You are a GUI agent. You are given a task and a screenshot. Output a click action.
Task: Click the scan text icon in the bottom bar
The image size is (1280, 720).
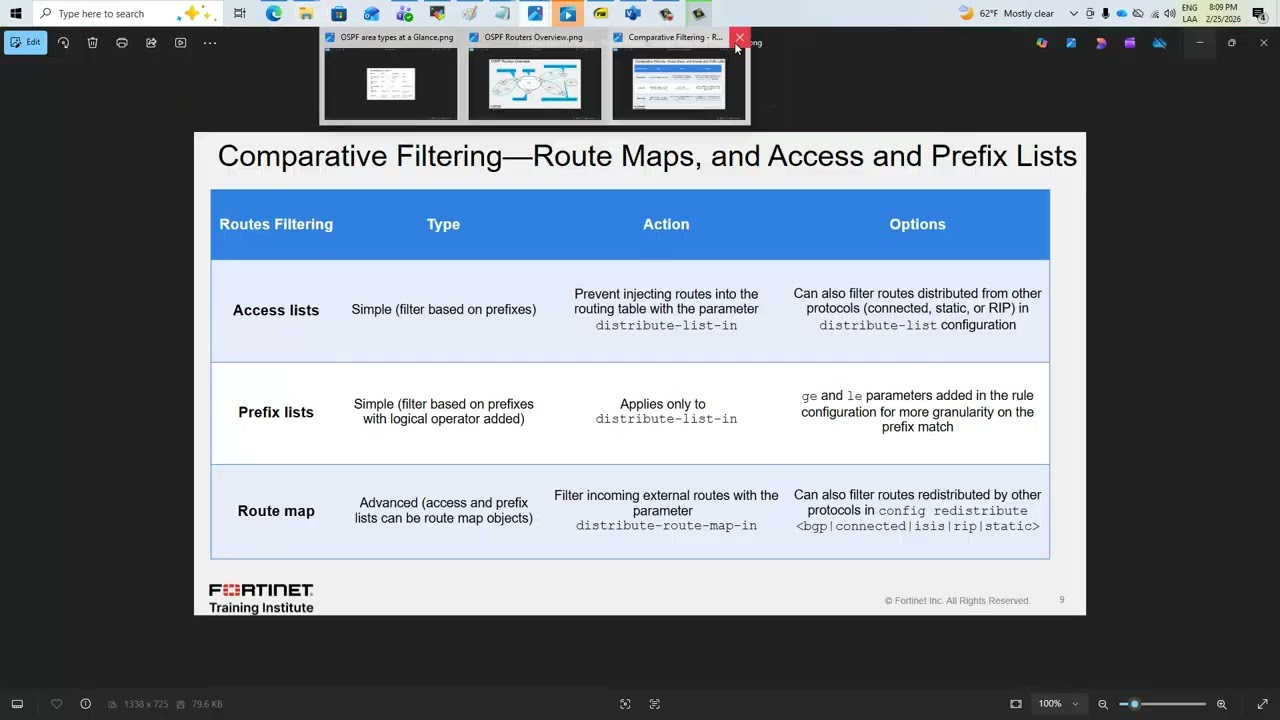tap(655, 704)
